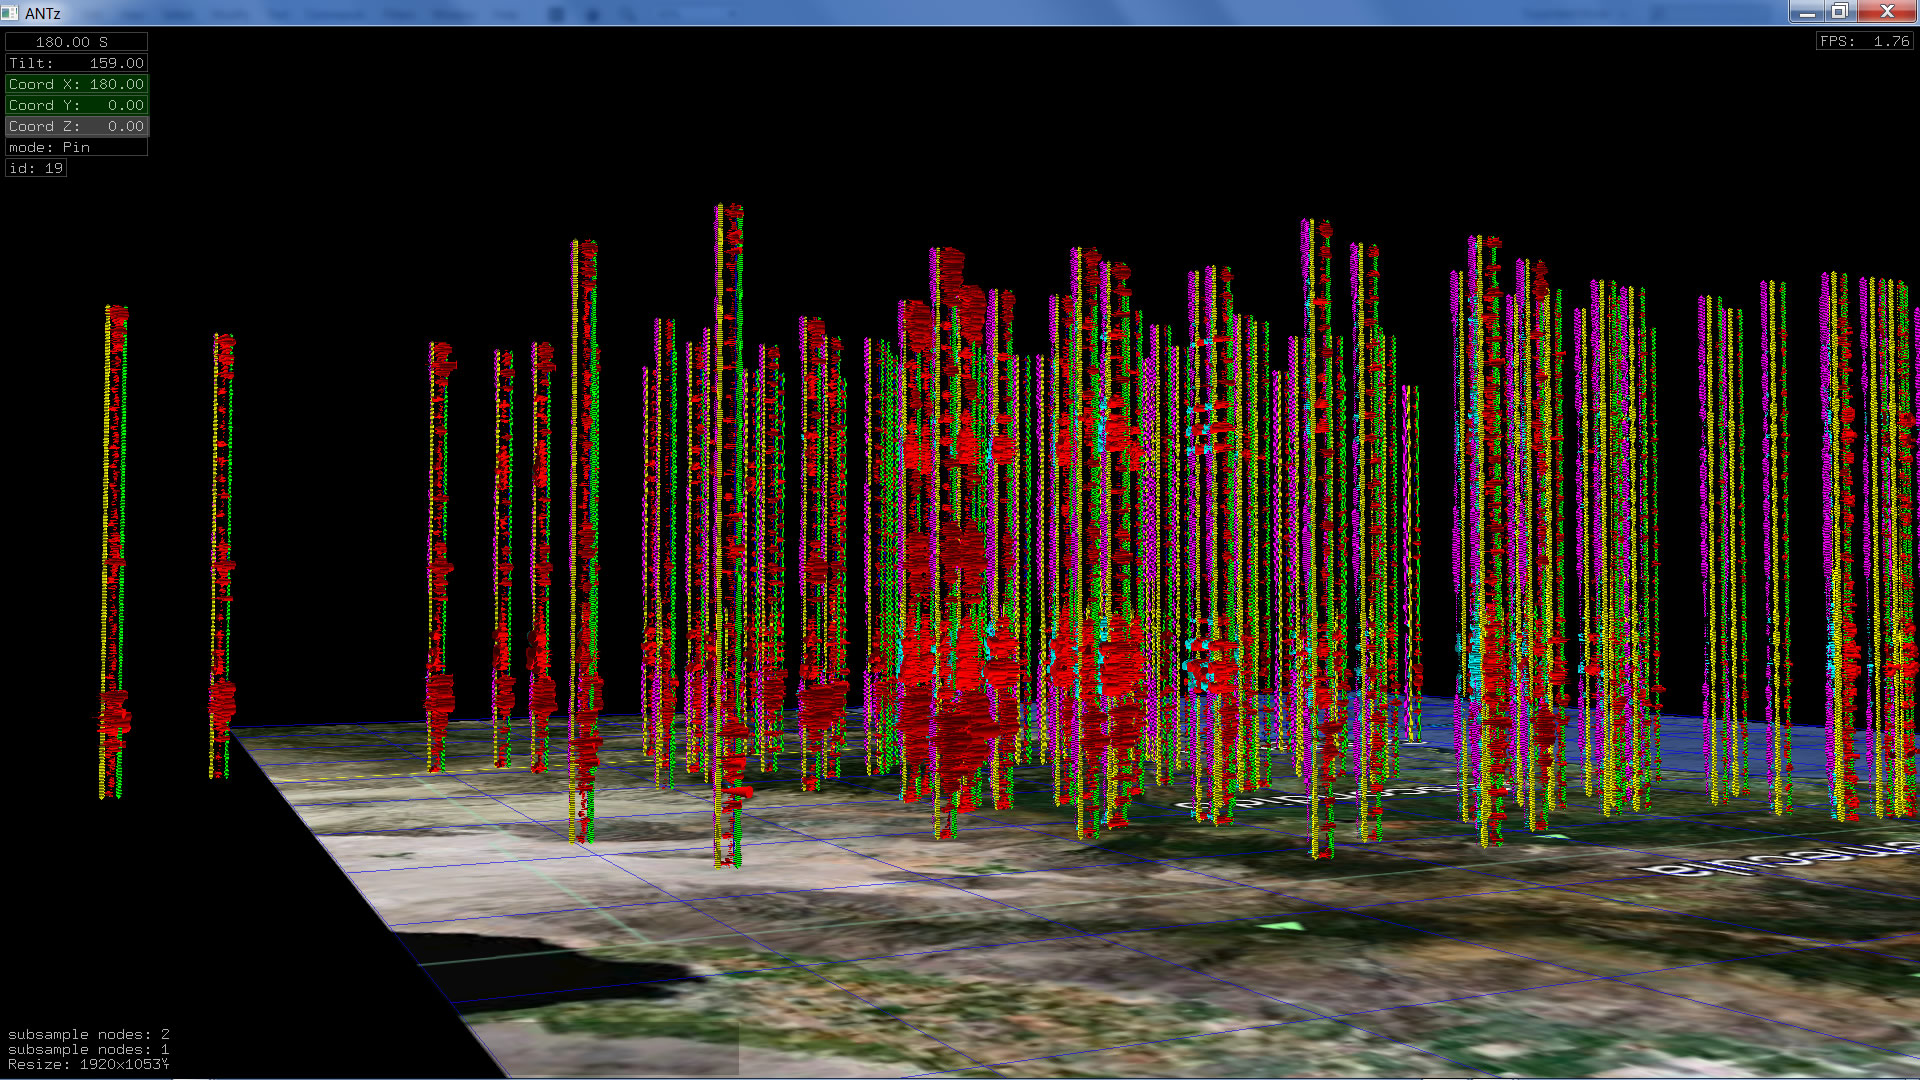Click the ANTz application icon in title bar
Screen dimensions: 1920x1080
[10, 13]
